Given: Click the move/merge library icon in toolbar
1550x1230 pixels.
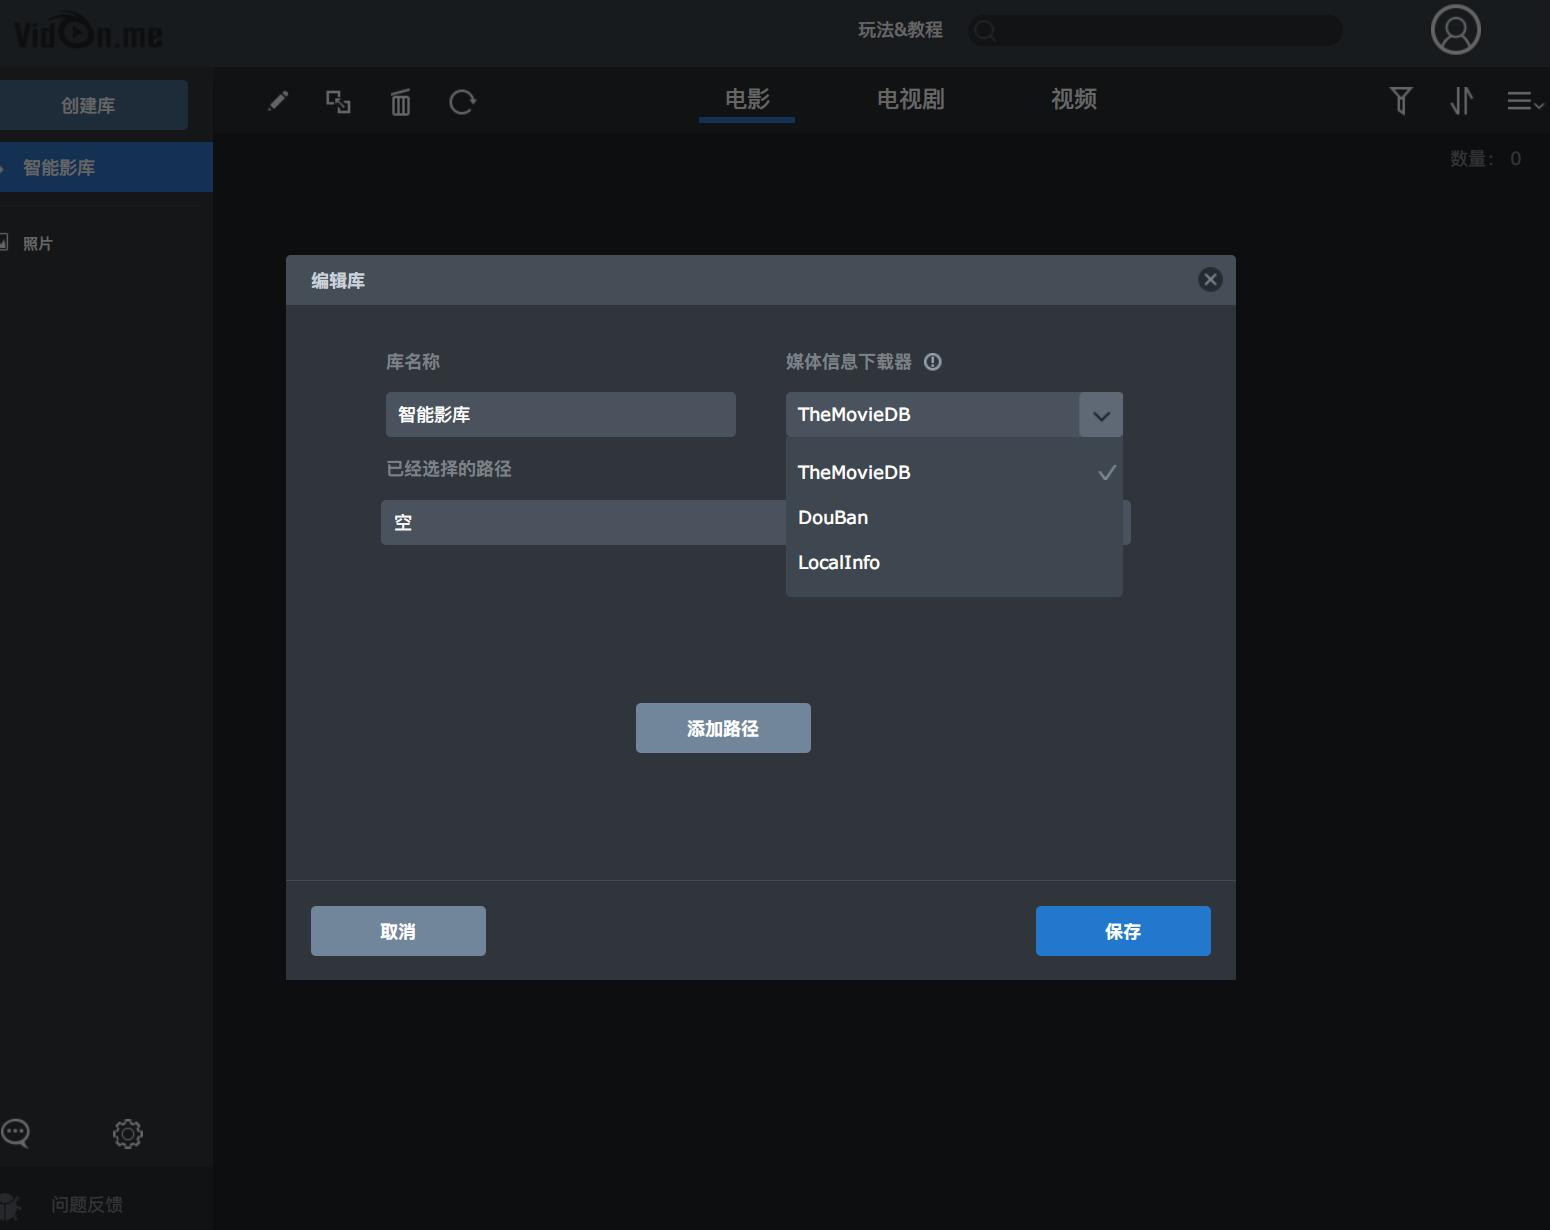Looking at the screenshot, I should [338, 101].
